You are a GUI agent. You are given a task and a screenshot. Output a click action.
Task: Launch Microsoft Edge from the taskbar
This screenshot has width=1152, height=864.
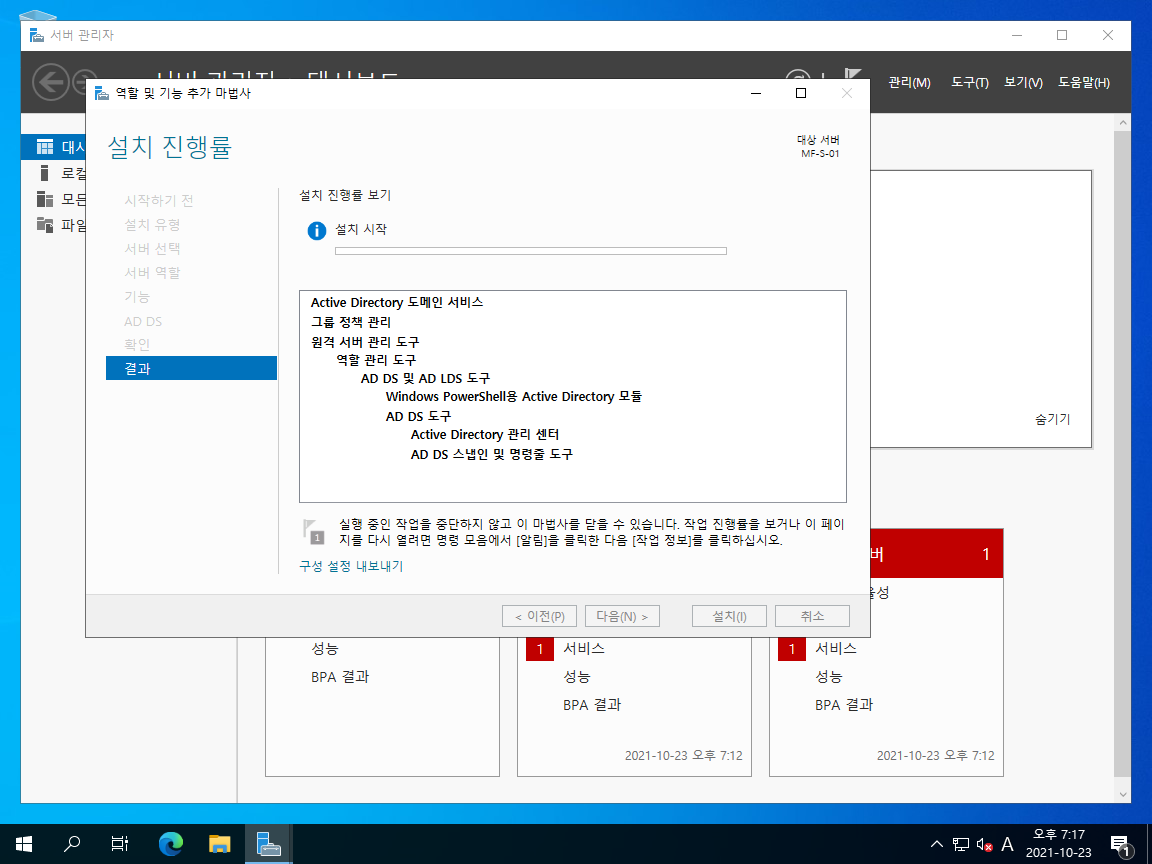tap(170, 843)
